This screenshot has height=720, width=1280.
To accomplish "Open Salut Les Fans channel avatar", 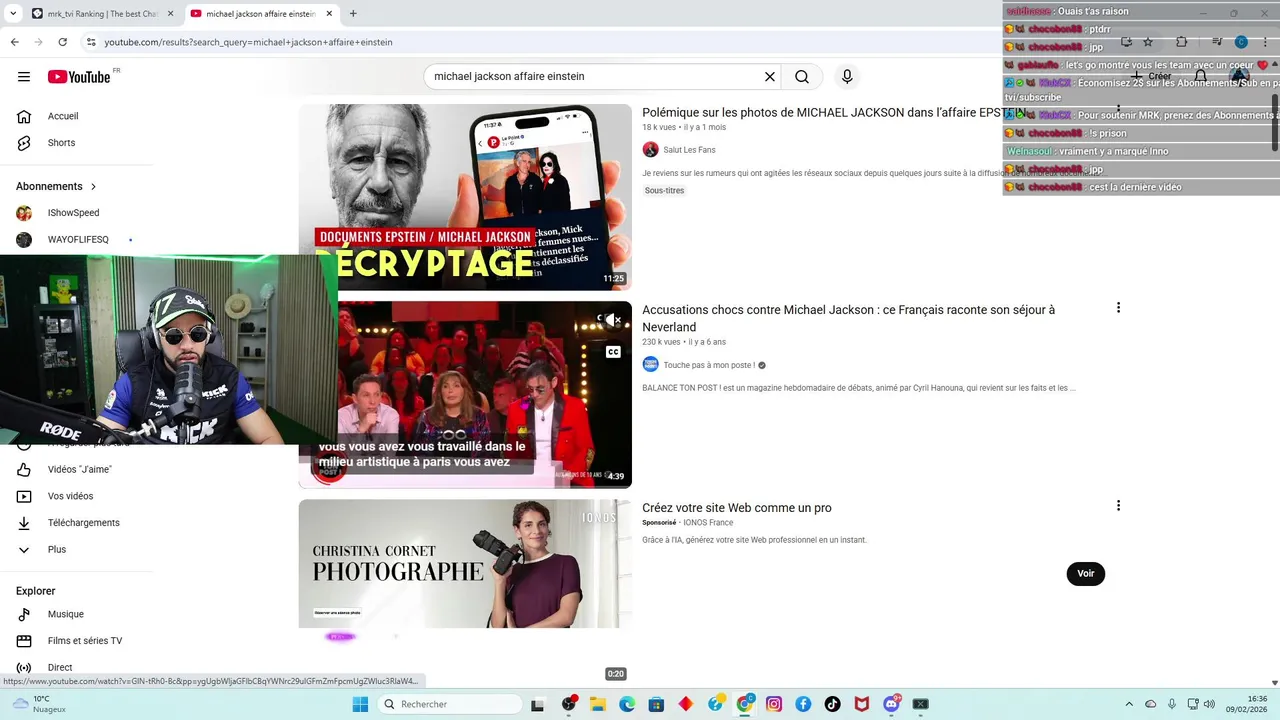I will [650, 150].
